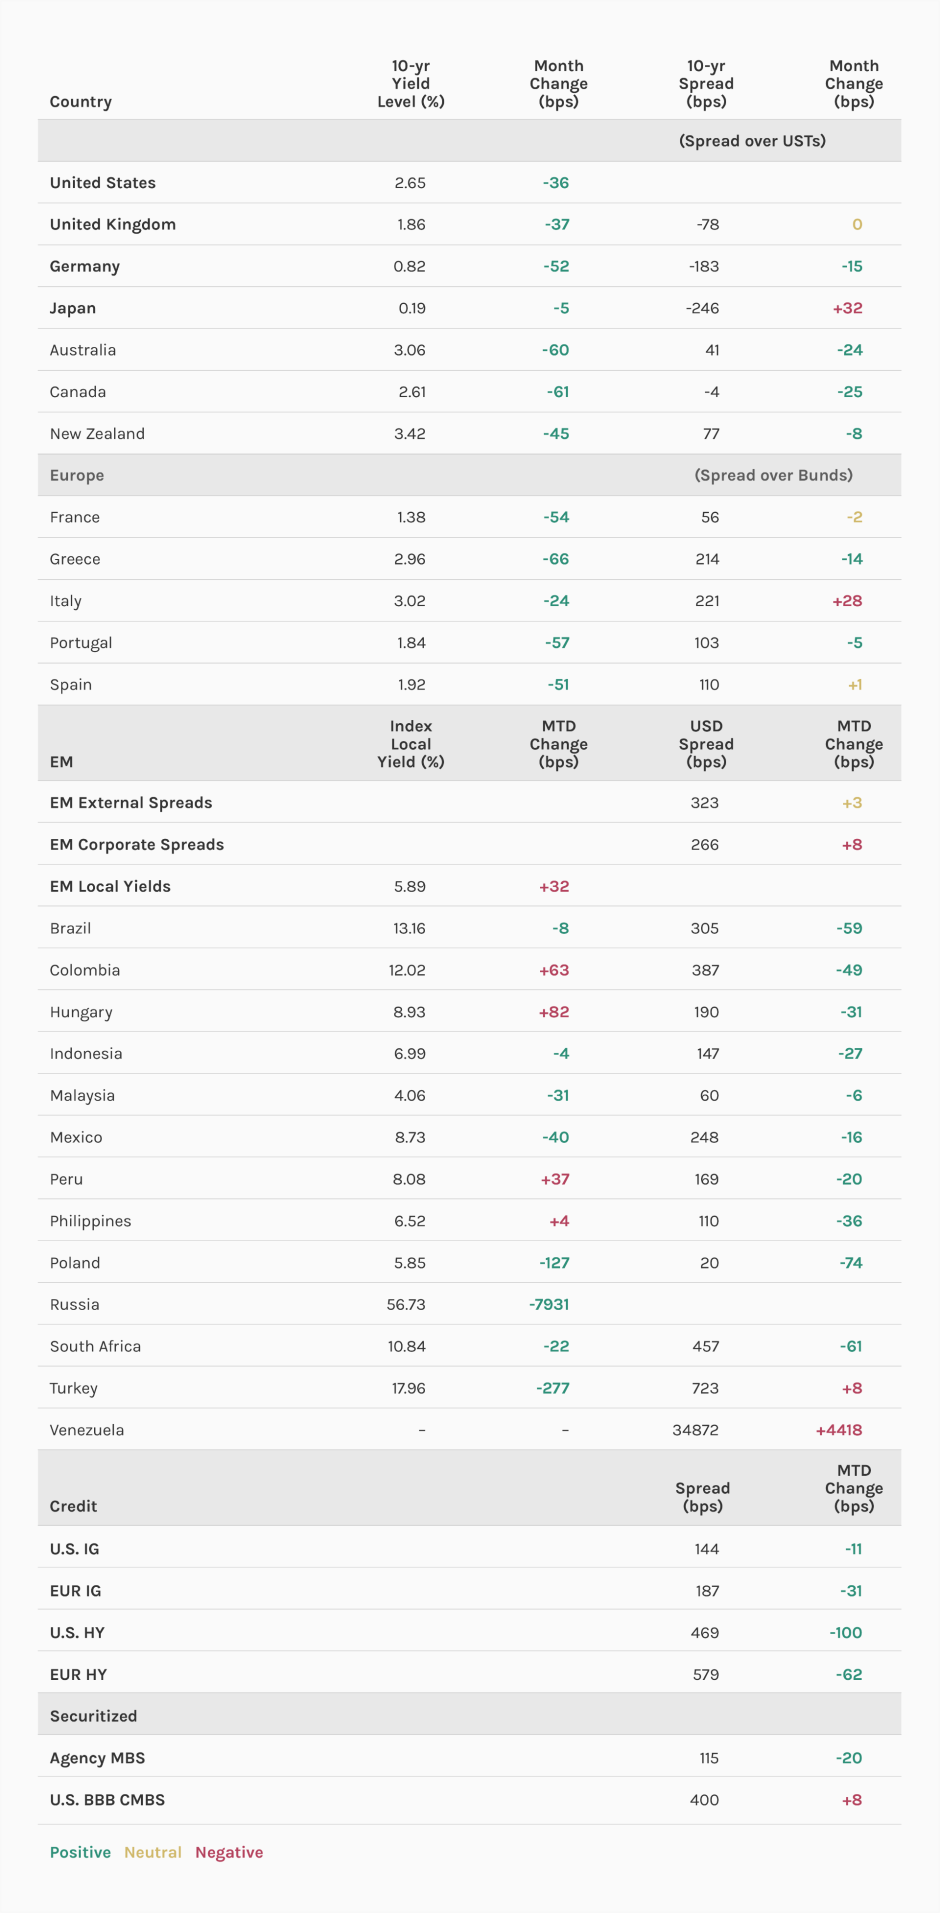Click the United States row label
The width and height of the screenshot is (940, 1913).
coord(103,183)
